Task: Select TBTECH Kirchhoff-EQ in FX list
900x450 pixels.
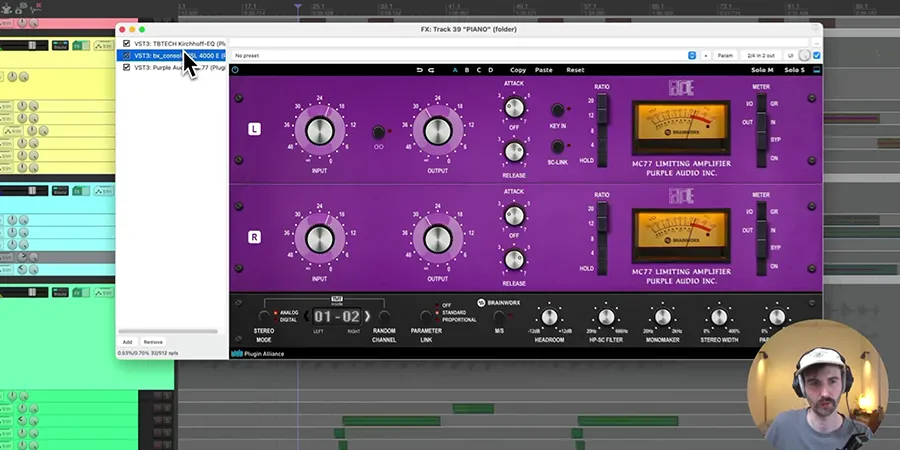Action: click(180, 44)
